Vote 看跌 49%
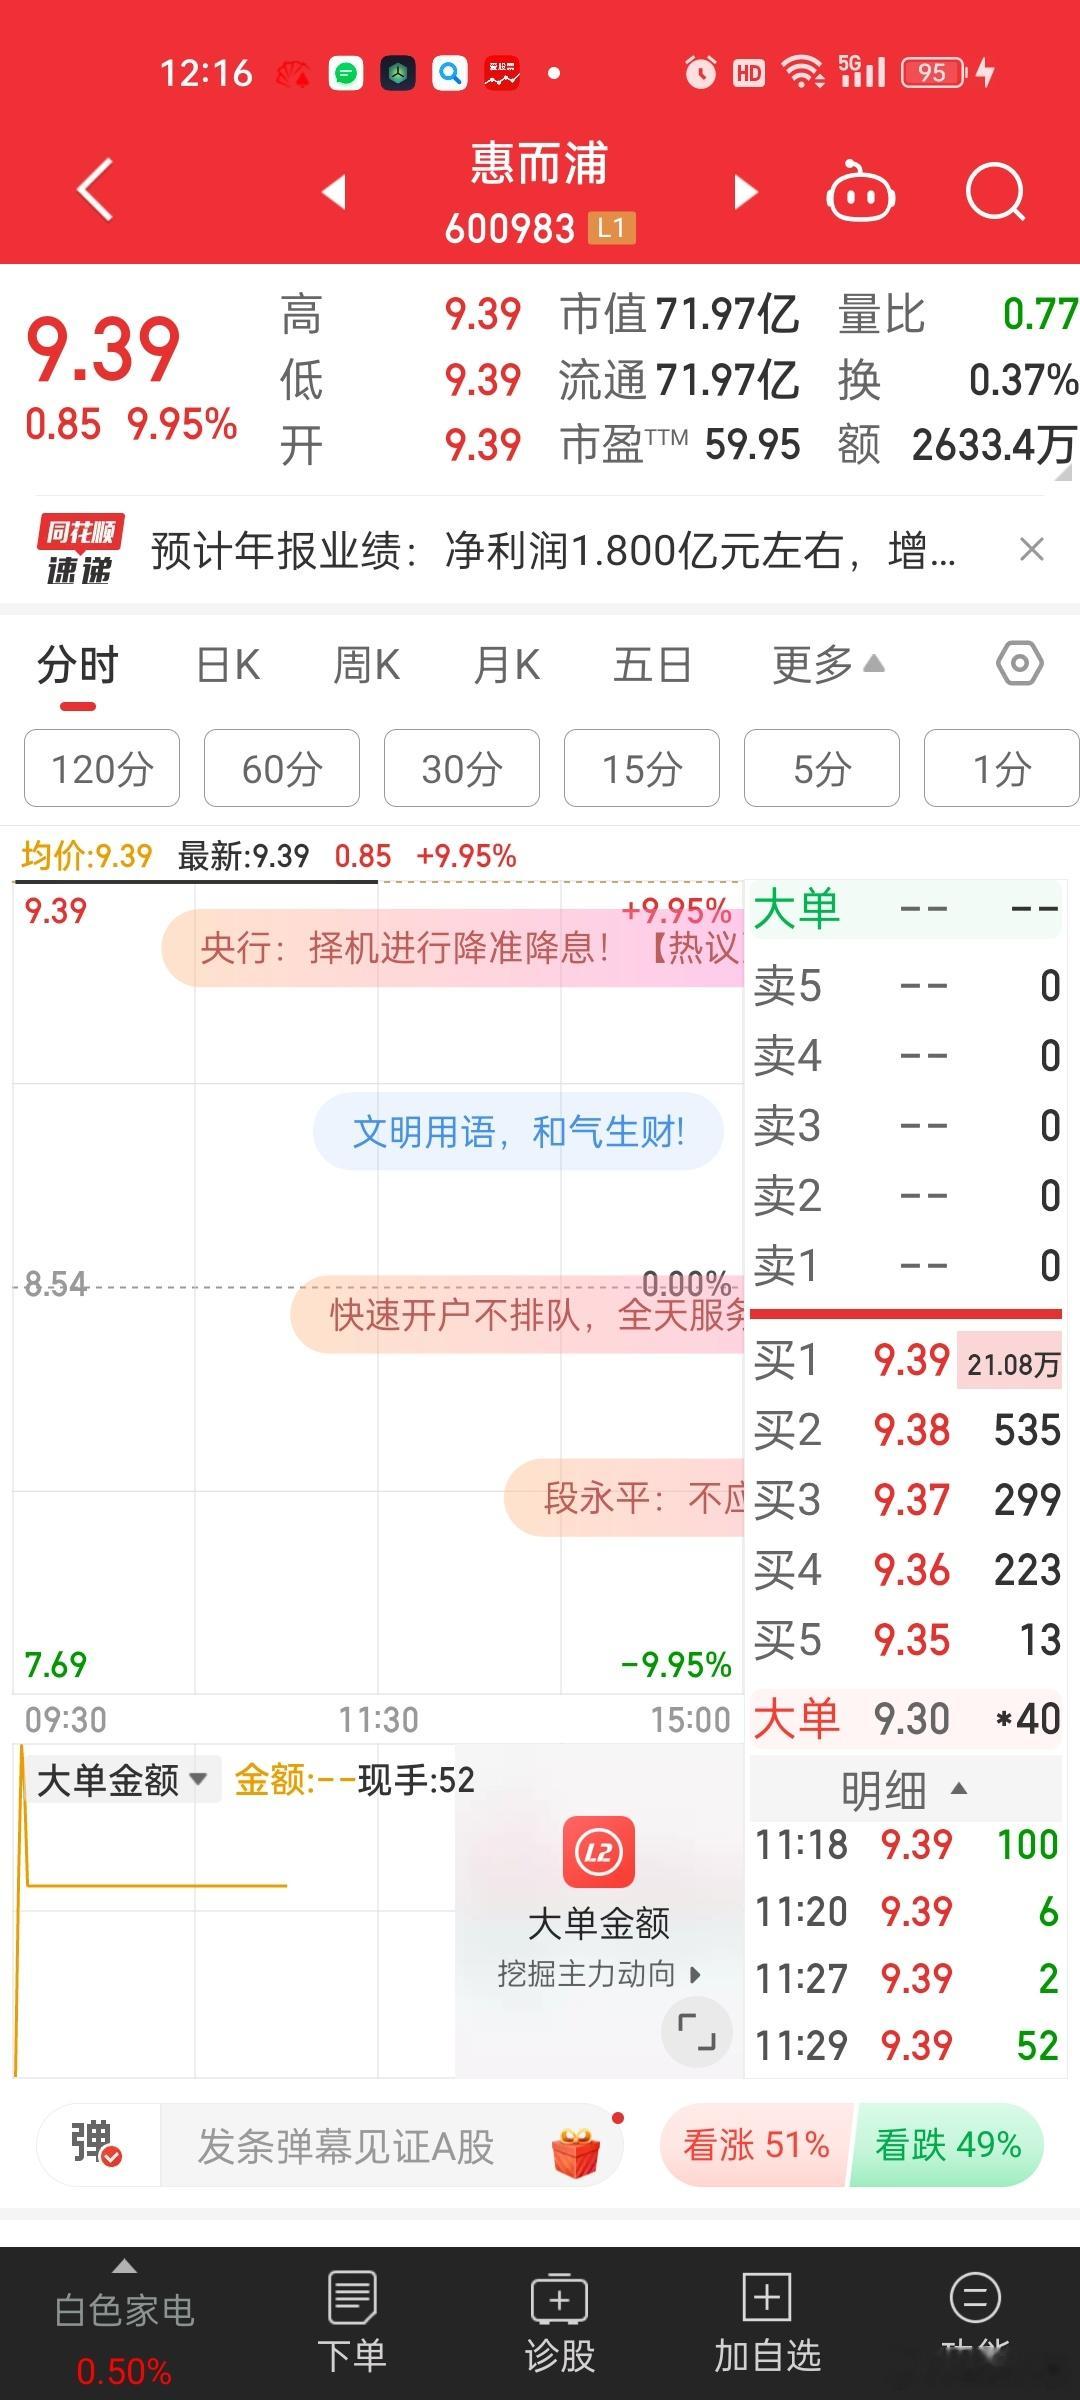The width and height of the screenshot is (1080, 2400). pyautogui.click(x=947, y=2146)
